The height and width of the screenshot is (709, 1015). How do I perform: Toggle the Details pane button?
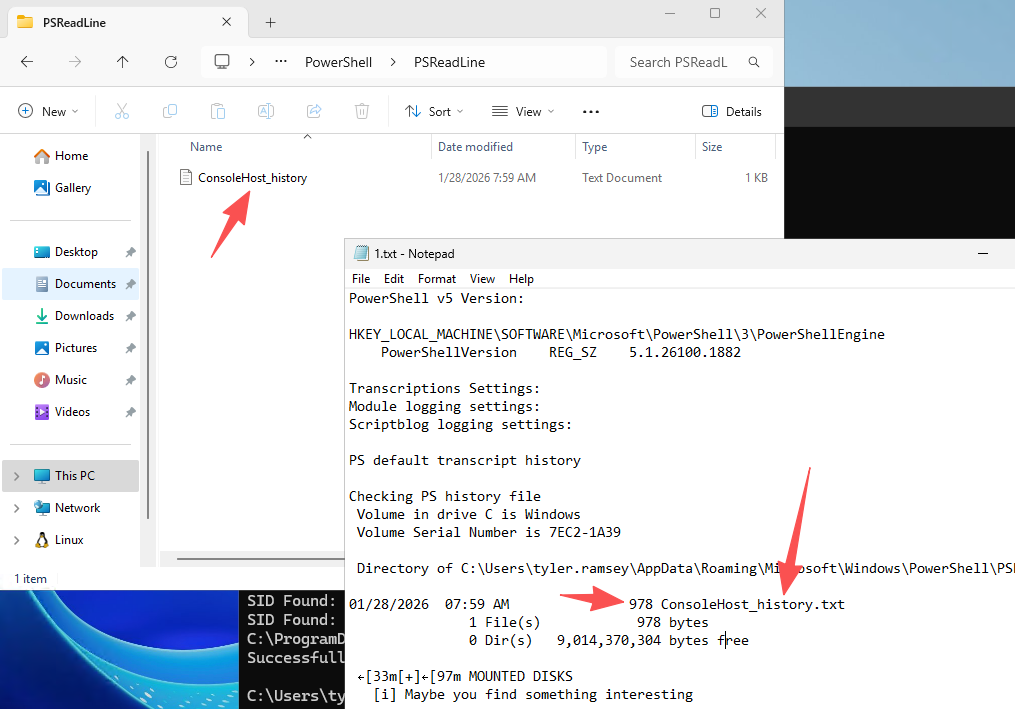coord(732,112)
